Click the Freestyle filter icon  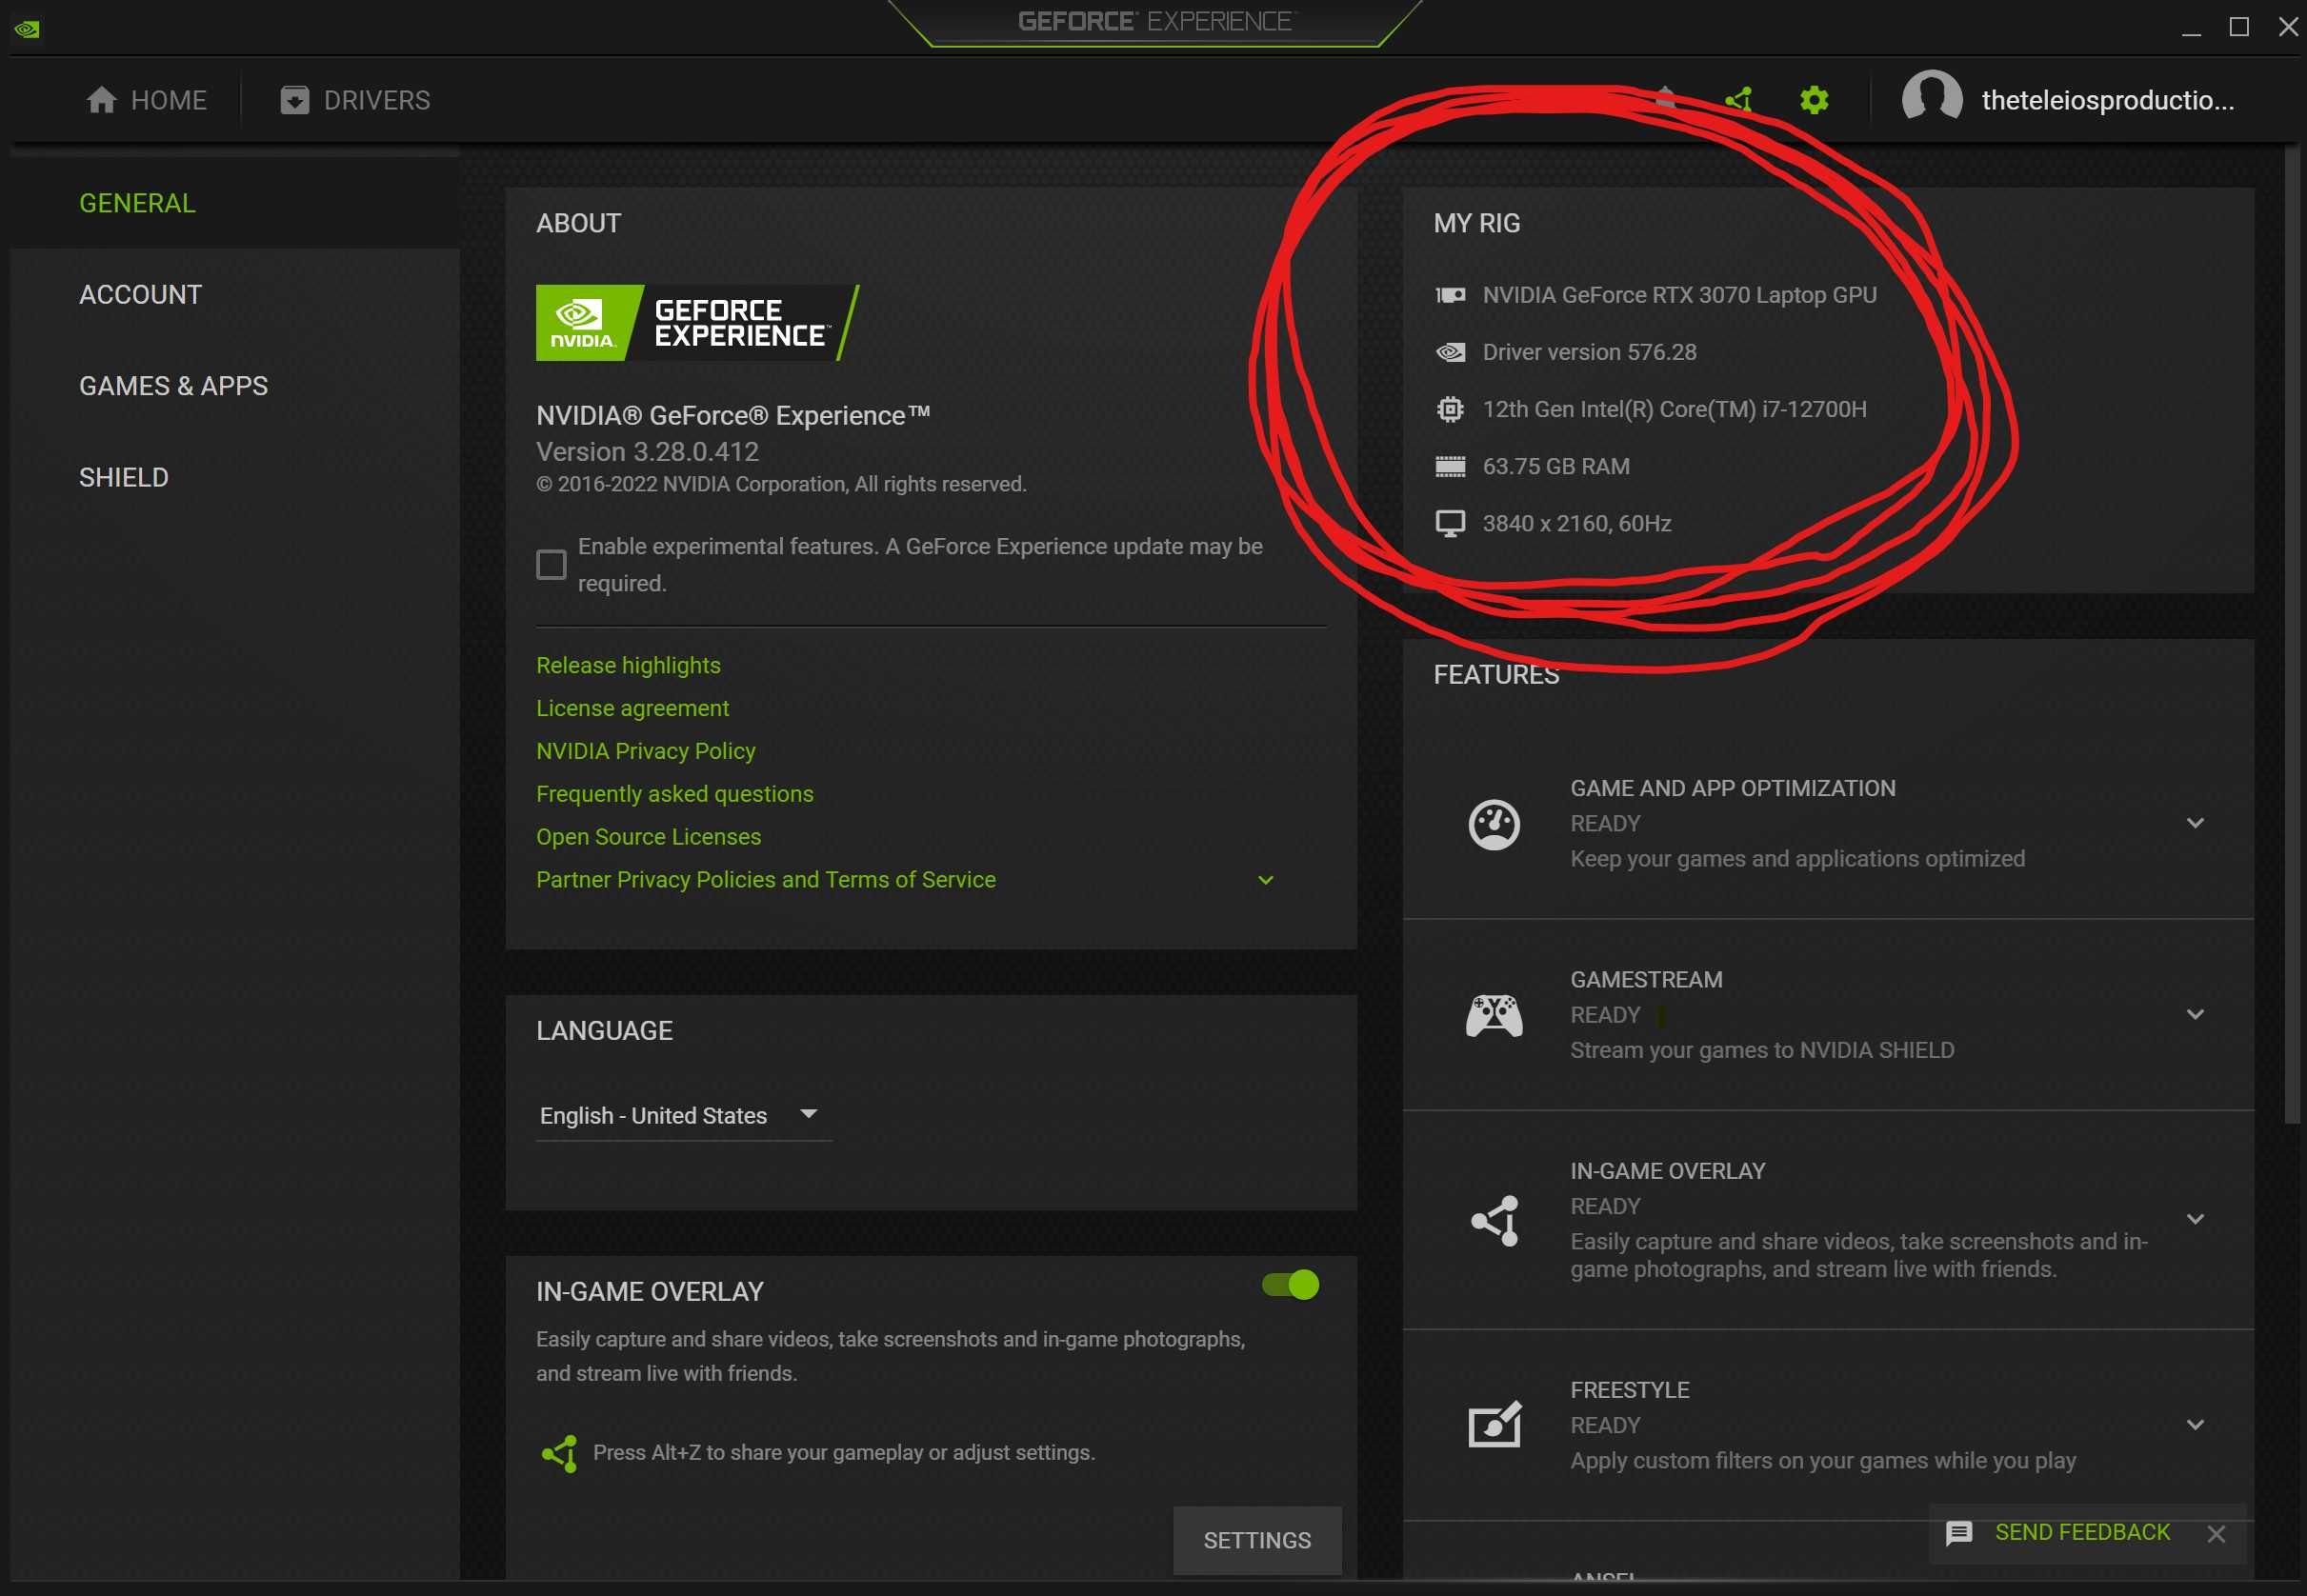[1494, 1425]
